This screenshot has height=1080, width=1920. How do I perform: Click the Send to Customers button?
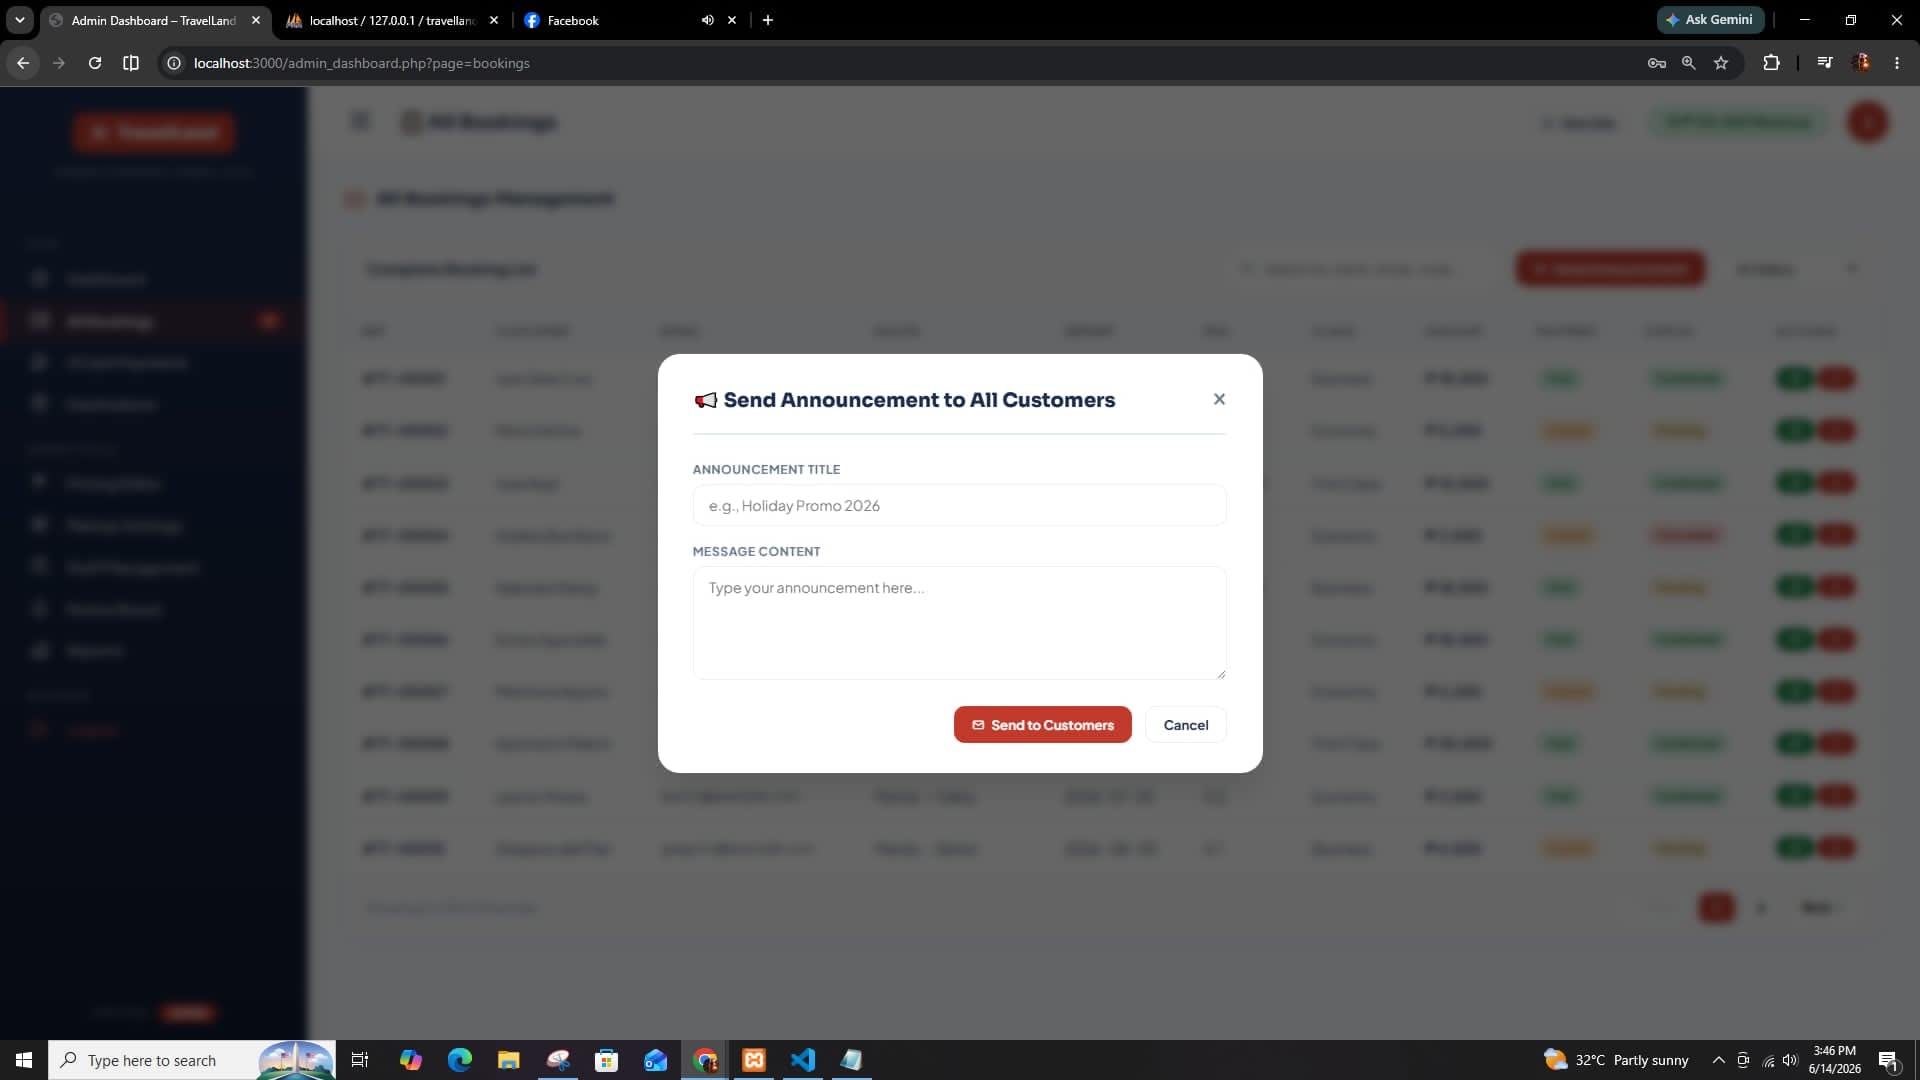click(1042, 725)
